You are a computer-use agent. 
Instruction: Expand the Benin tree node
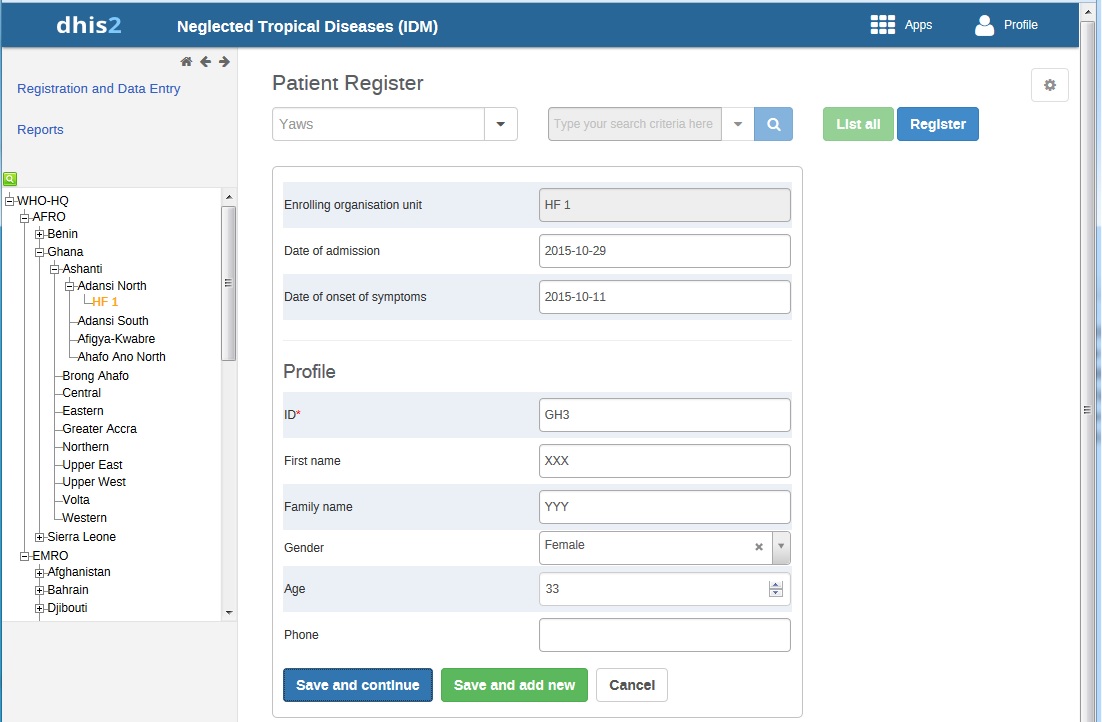(40, 234)
